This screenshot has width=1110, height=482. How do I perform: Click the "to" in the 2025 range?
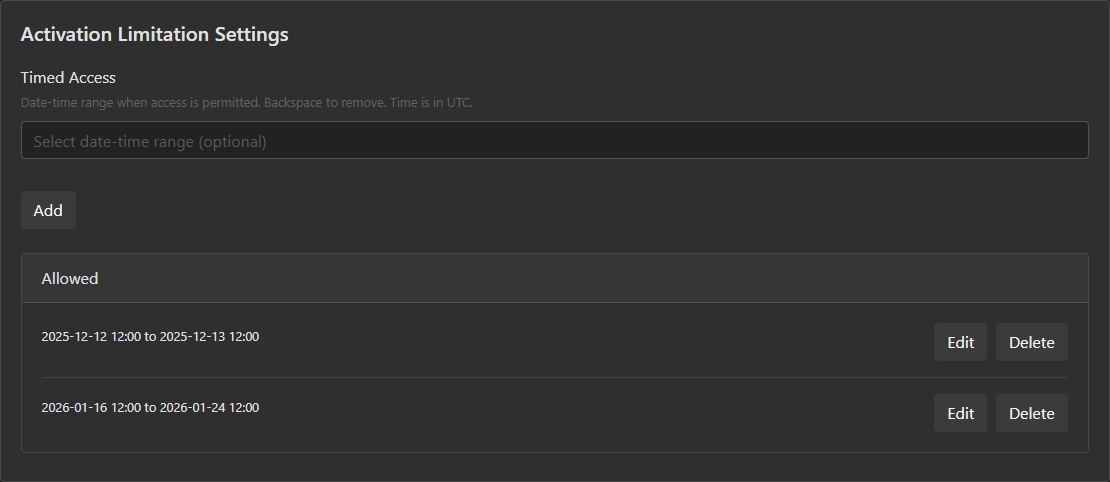coord(150,337)
